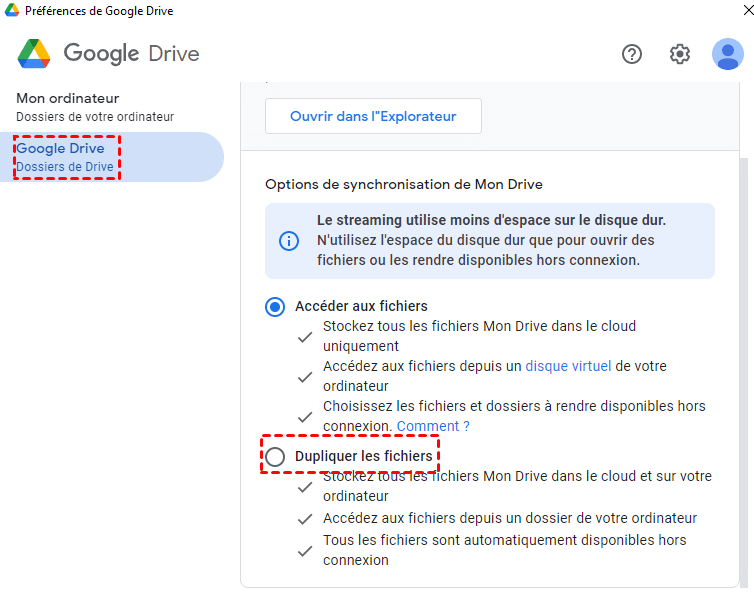Image resolution: width=754 pixels, height=596 pixels.
Task: Click checkmark beside 'Accédez aux fichiers depuis un disque virtuel'
Action: (x=305, y=377)
